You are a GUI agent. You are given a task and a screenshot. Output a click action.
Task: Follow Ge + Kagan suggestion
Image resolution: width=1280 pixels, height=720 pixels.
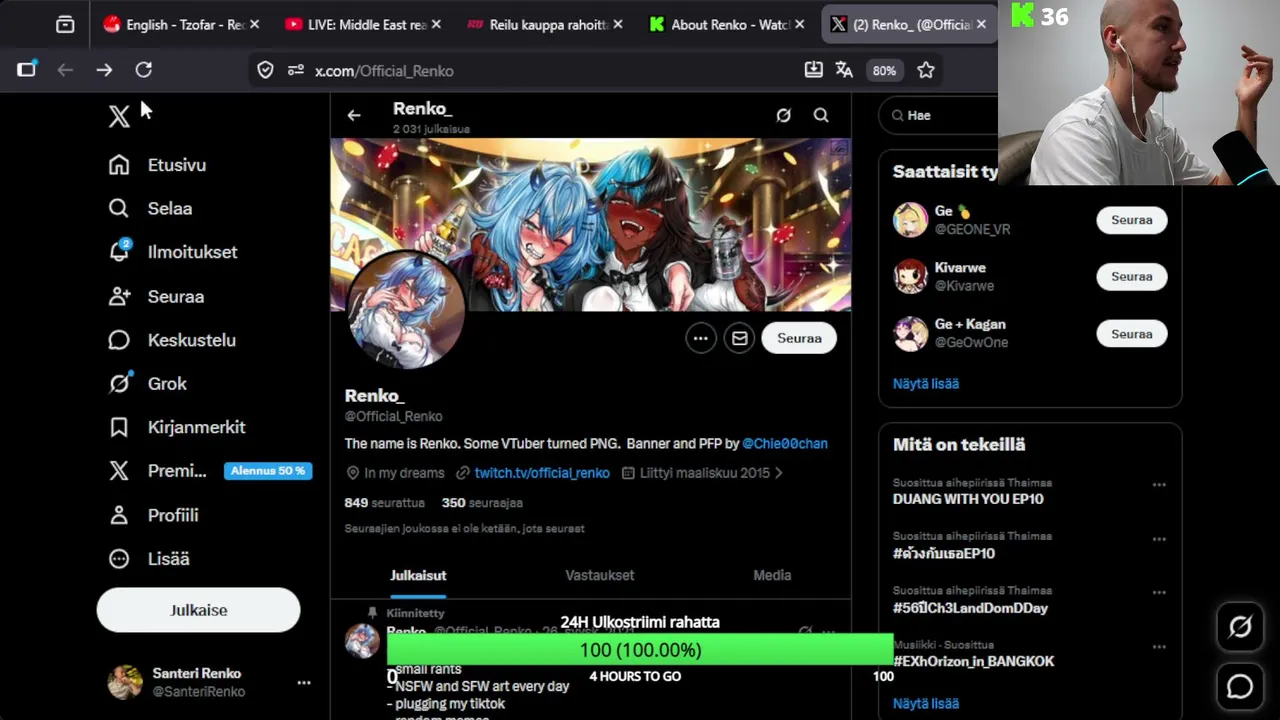point(1132,334)
